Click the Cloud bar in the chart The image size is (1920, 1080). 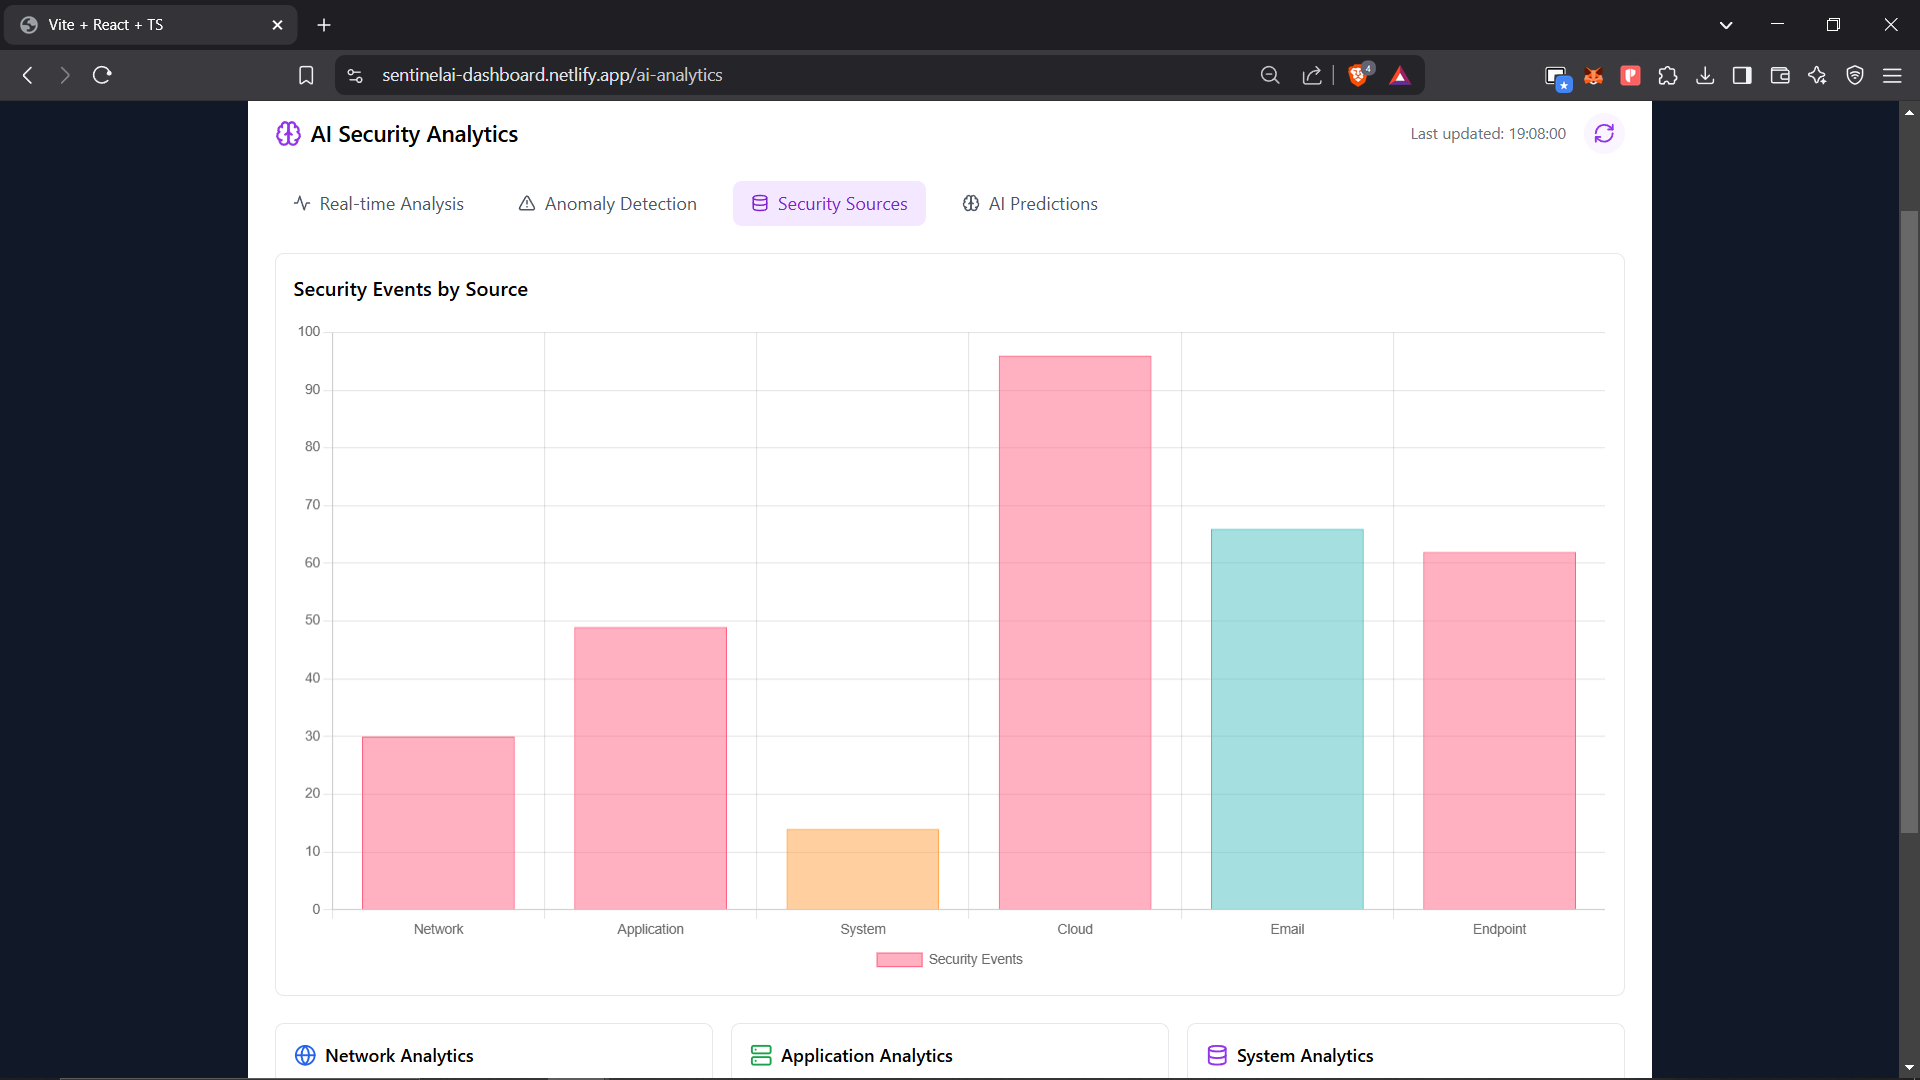(x=1075, y=632)
